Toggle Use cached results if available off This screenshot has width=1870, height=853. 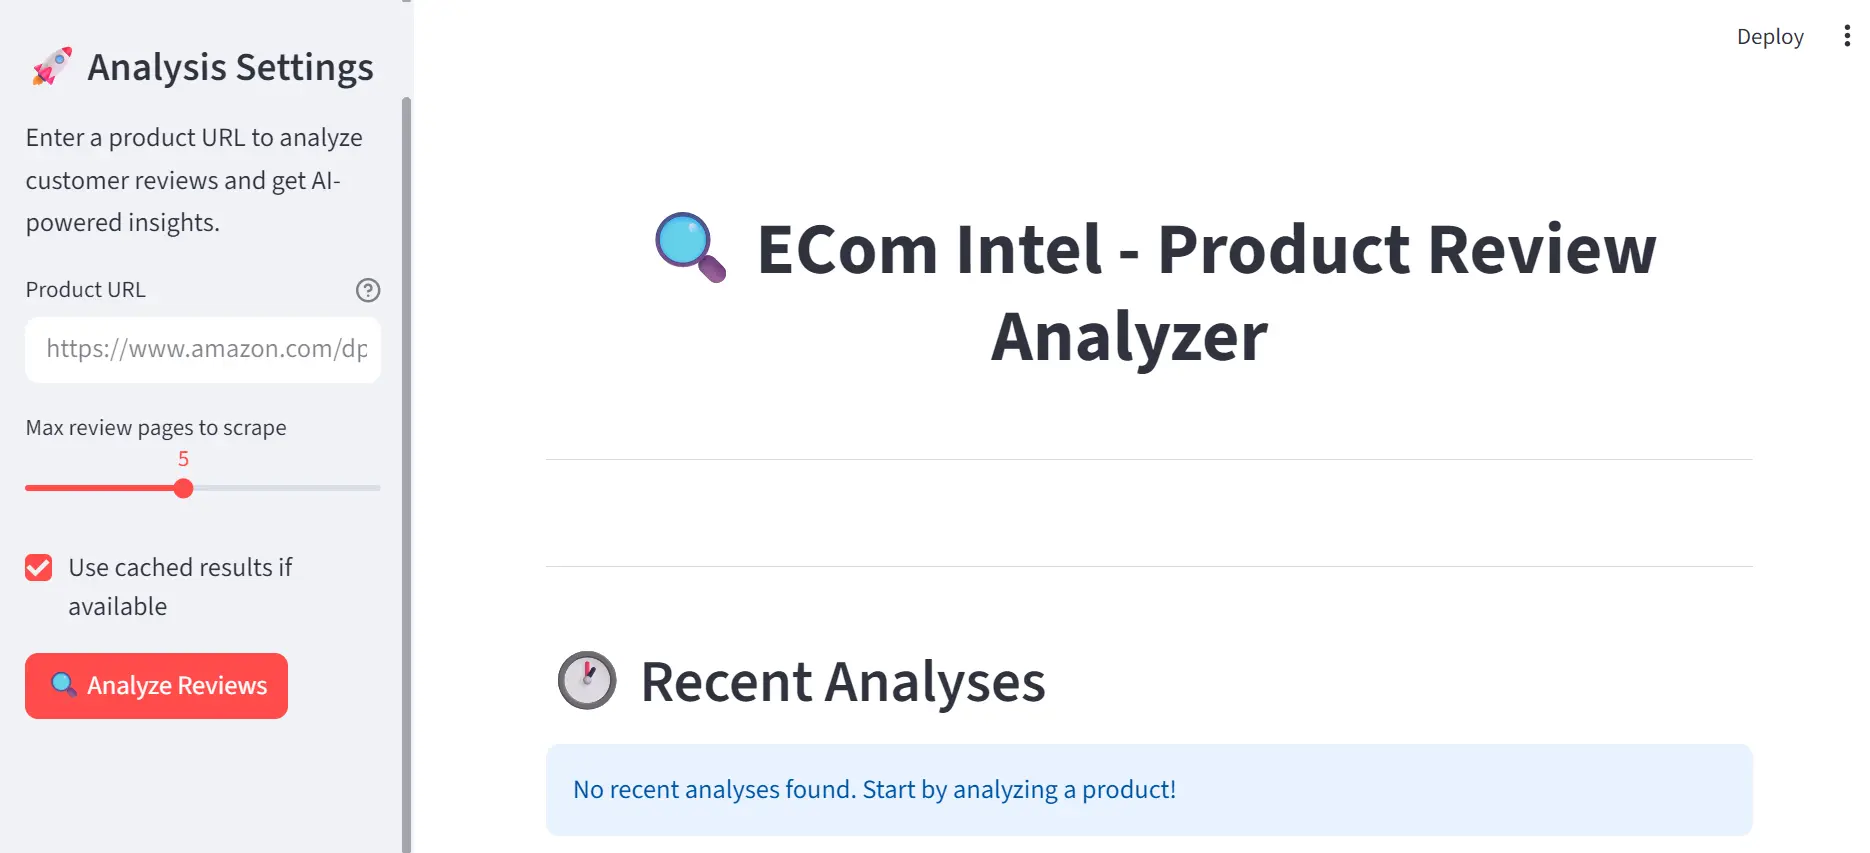[37, 567]
